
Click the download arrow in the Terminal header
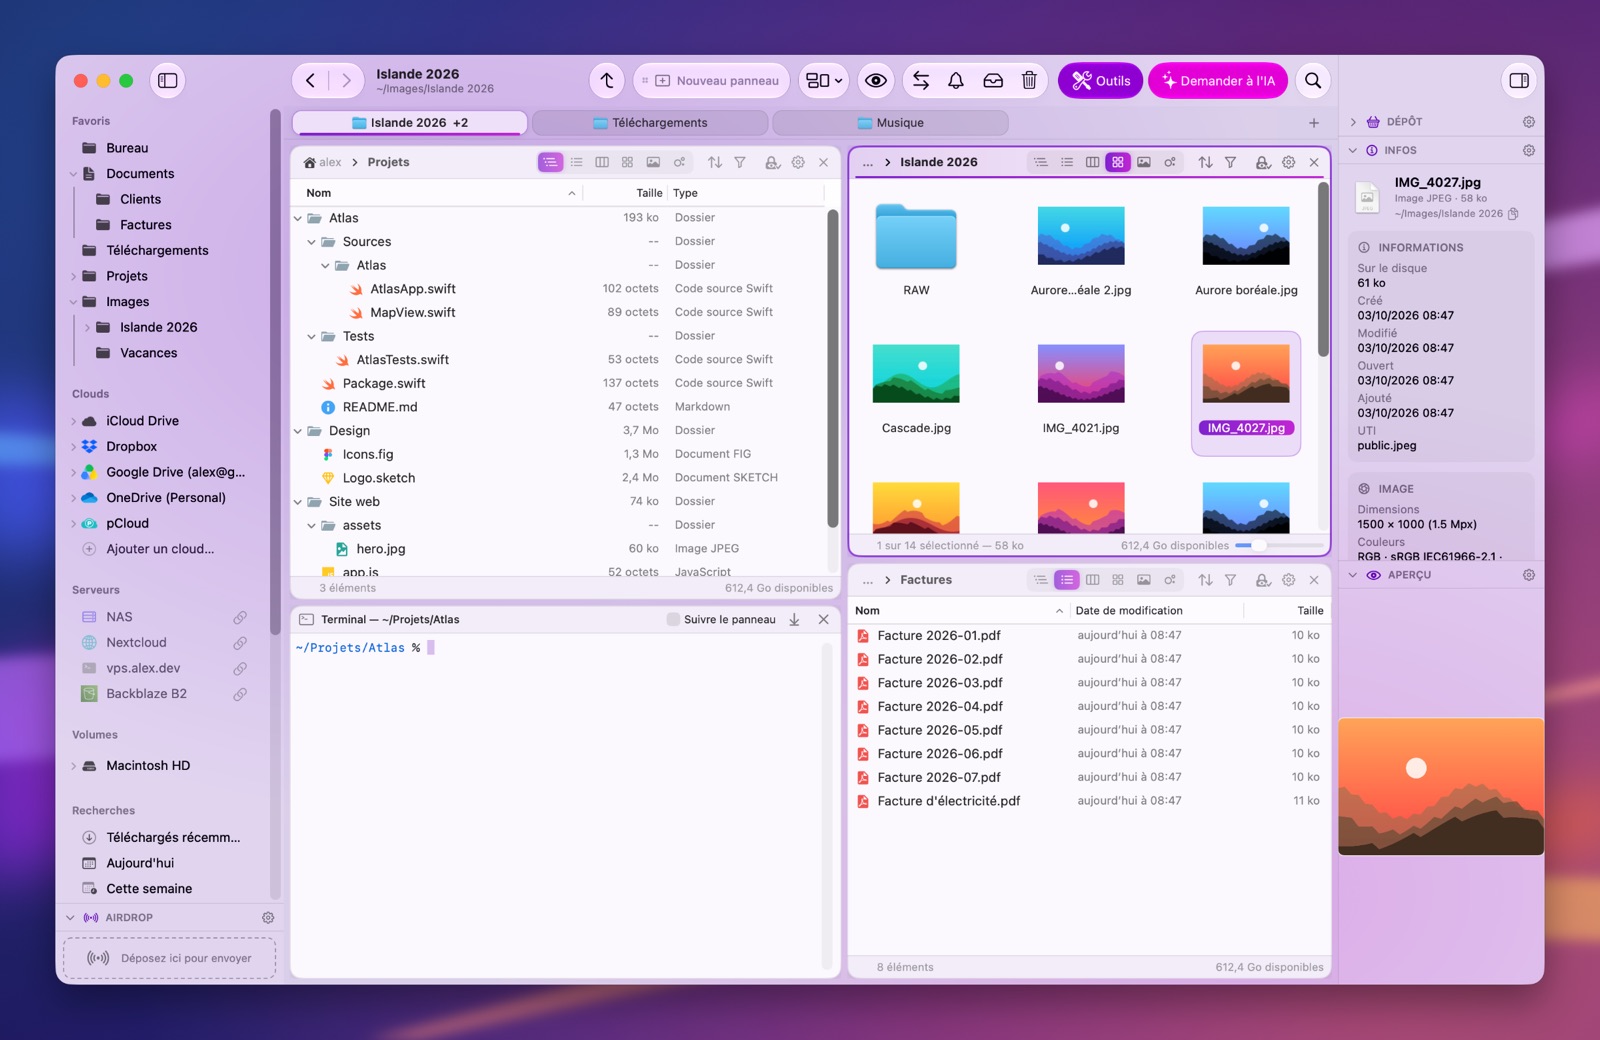coord(794,620)
